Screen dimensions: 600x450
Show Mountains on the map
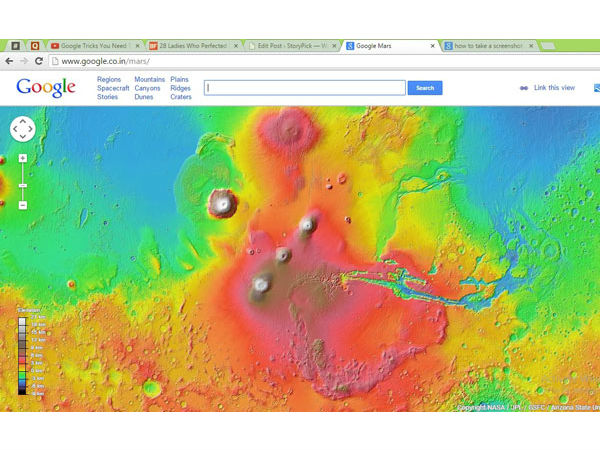149,79
